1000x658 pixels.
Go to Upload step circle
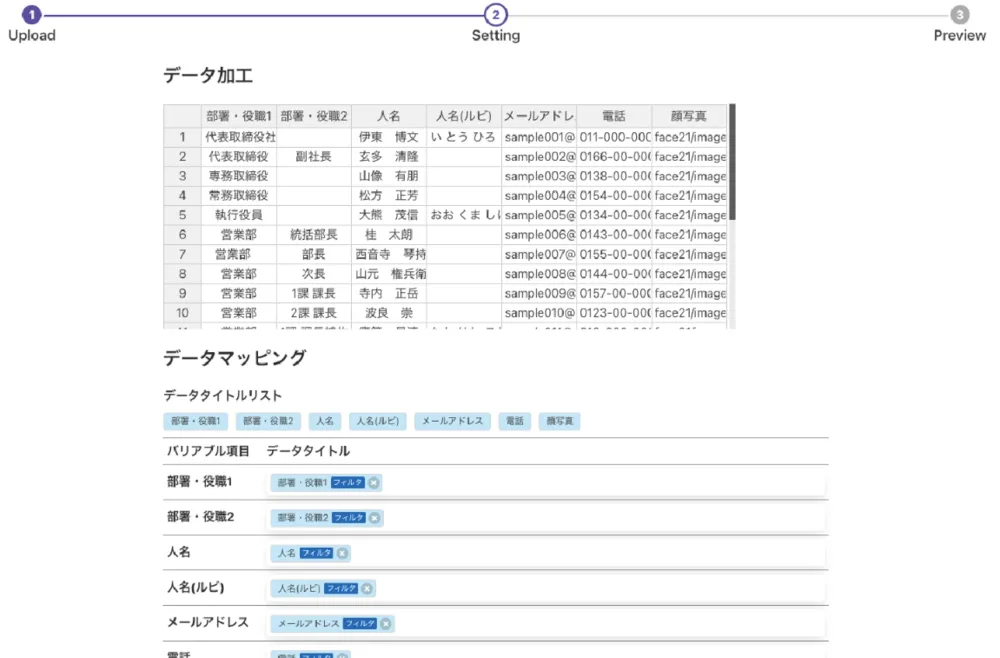click(x=31, y=14)
